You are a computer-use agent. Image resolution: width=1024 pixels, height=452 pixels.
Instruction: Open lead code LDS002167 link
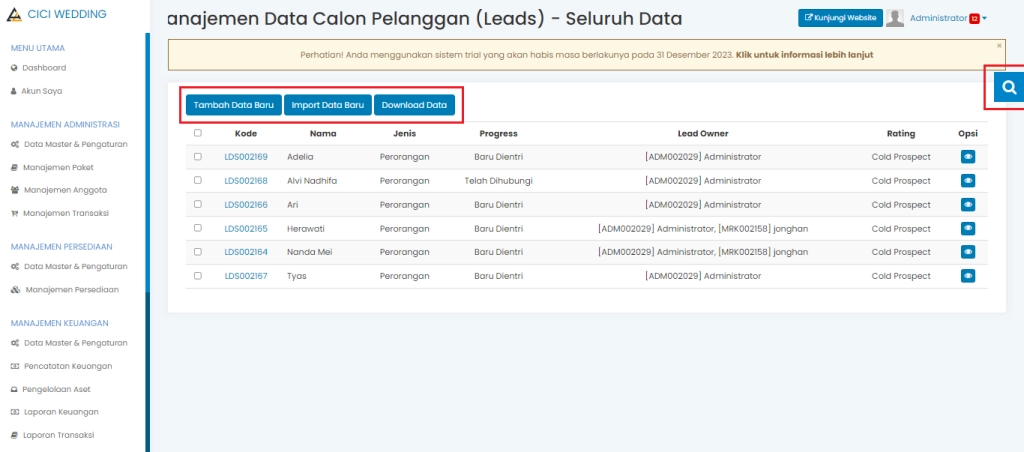pyautogui.click(x=246, y=276)
